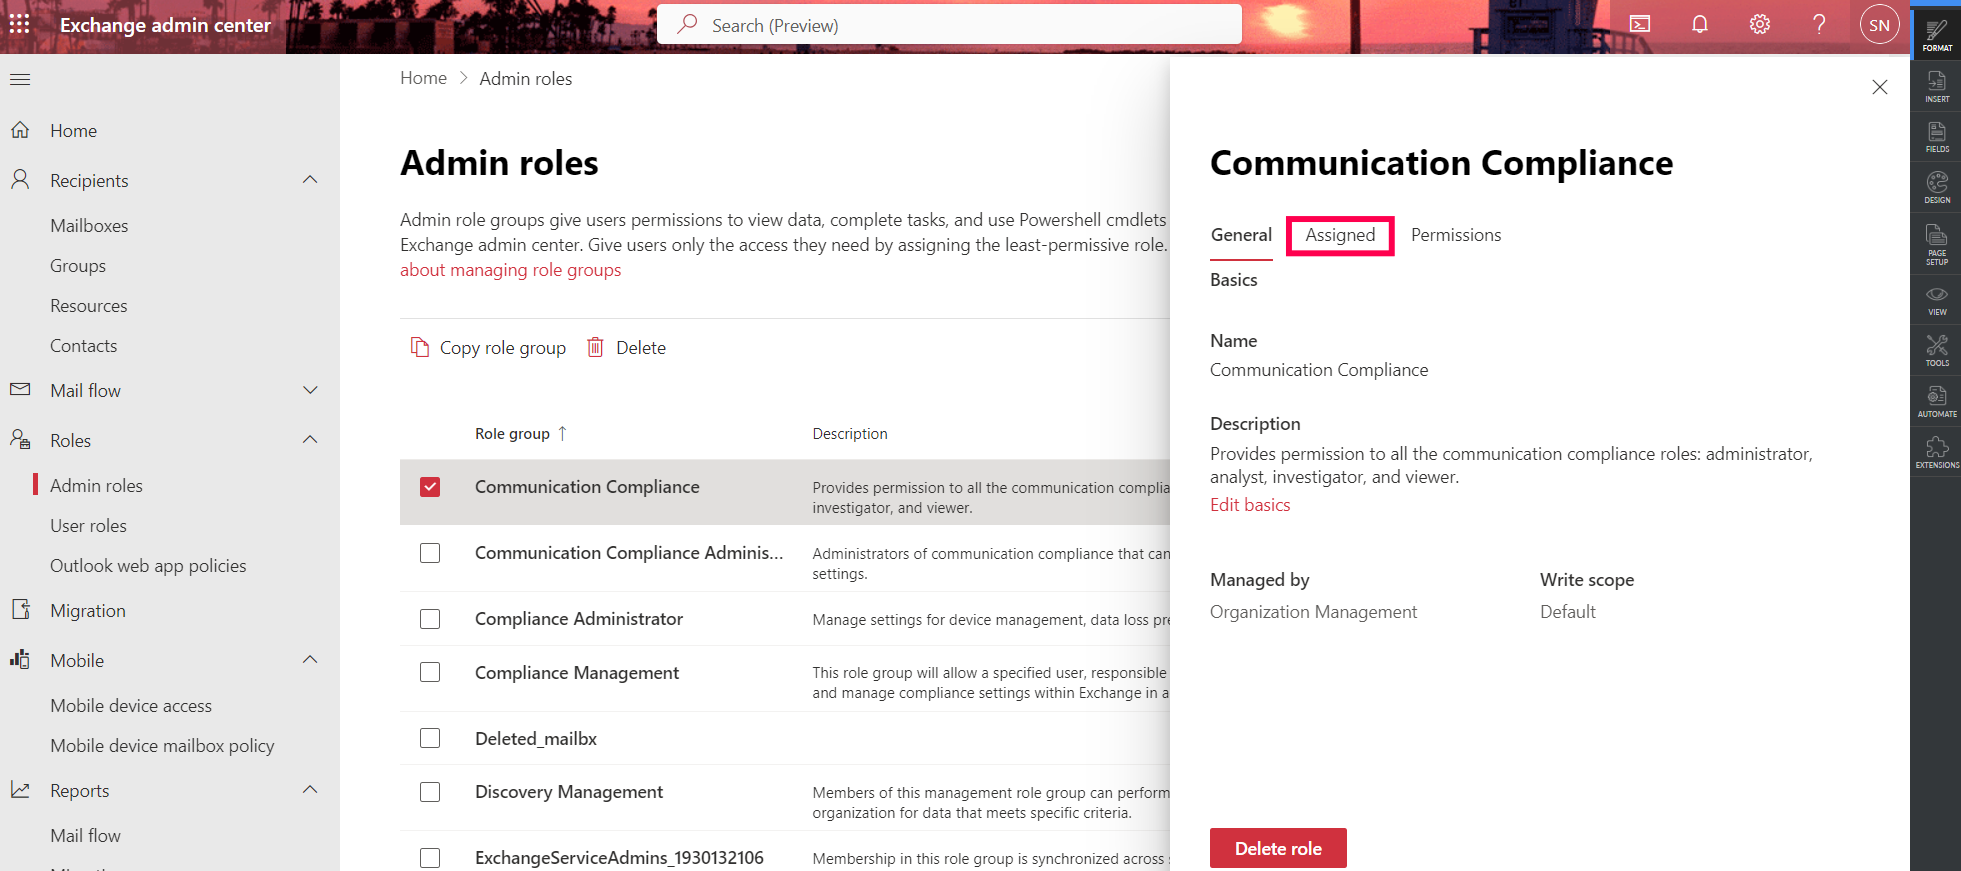Check the Compliance Management row
Viewport: 1961px width, 871px height.
pos(430,672)
